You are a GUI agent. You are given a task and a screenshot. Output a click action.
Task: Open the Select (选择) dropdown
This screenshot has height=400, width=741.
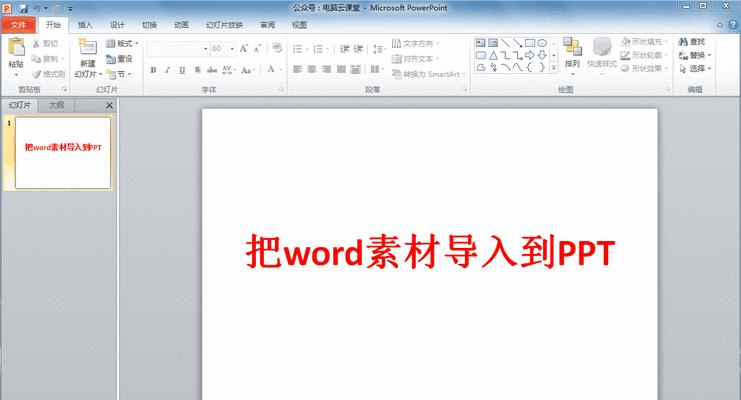[695, 69]
